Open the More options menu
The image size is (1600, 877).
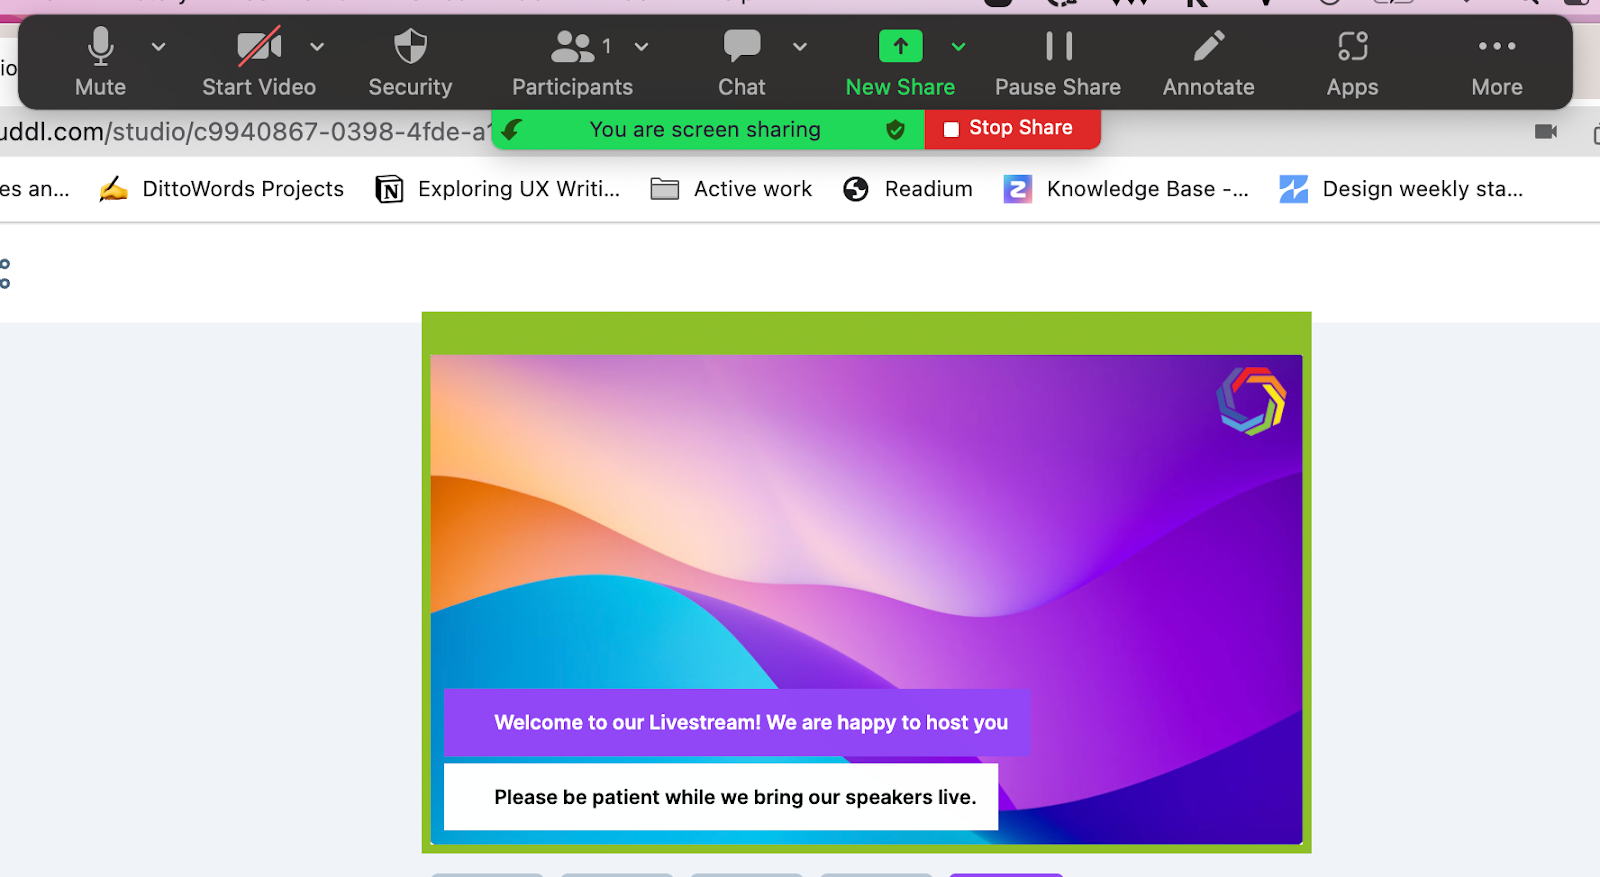[x=1497, y=62]
